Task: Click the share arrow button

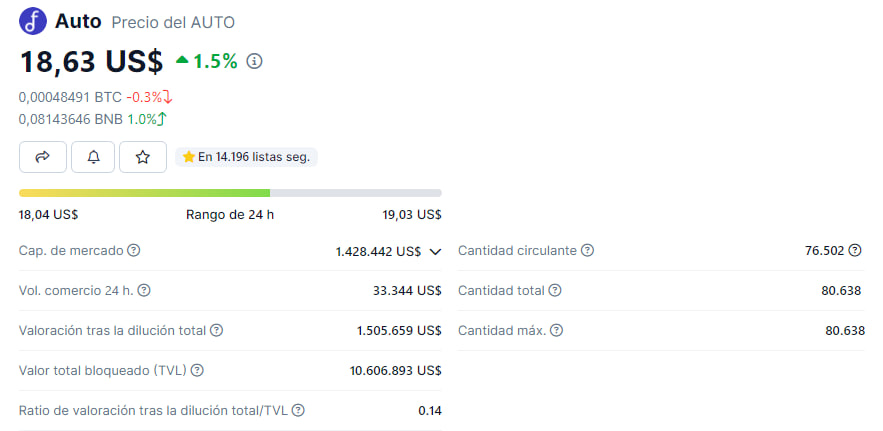Action: (x=43, y=157)
